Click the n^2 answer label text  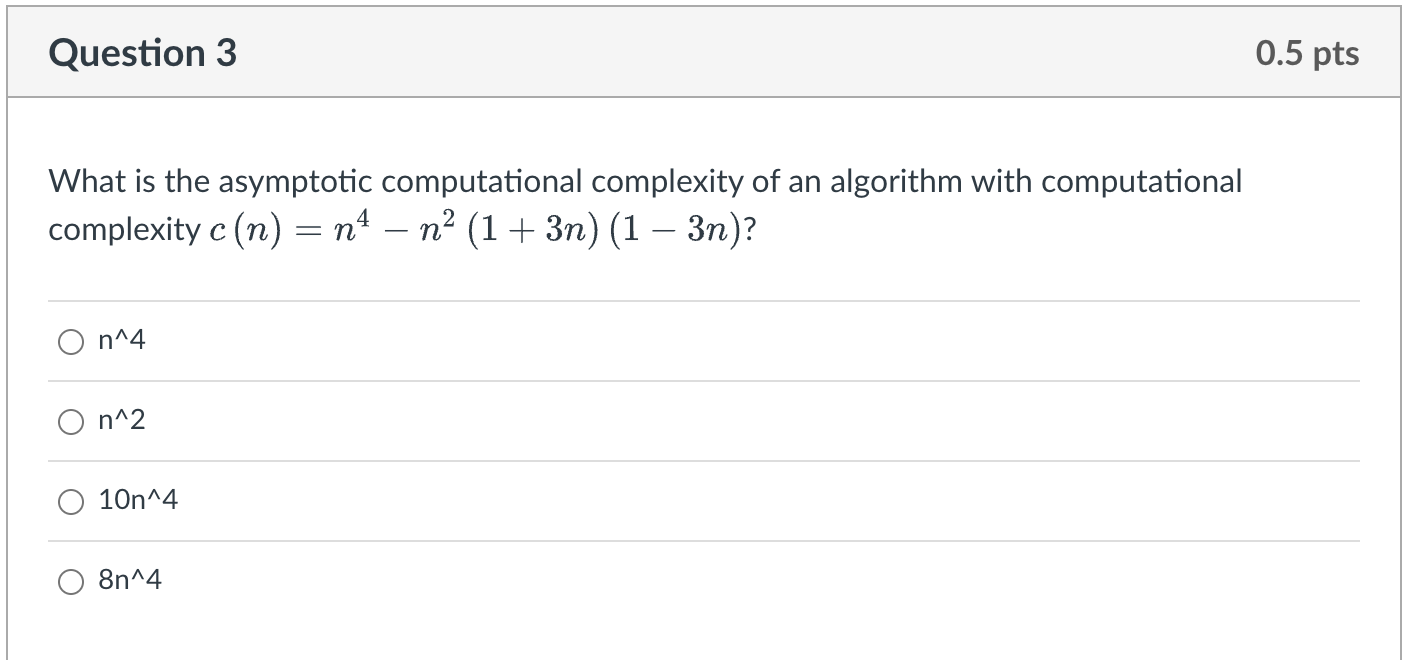point(119,421)
